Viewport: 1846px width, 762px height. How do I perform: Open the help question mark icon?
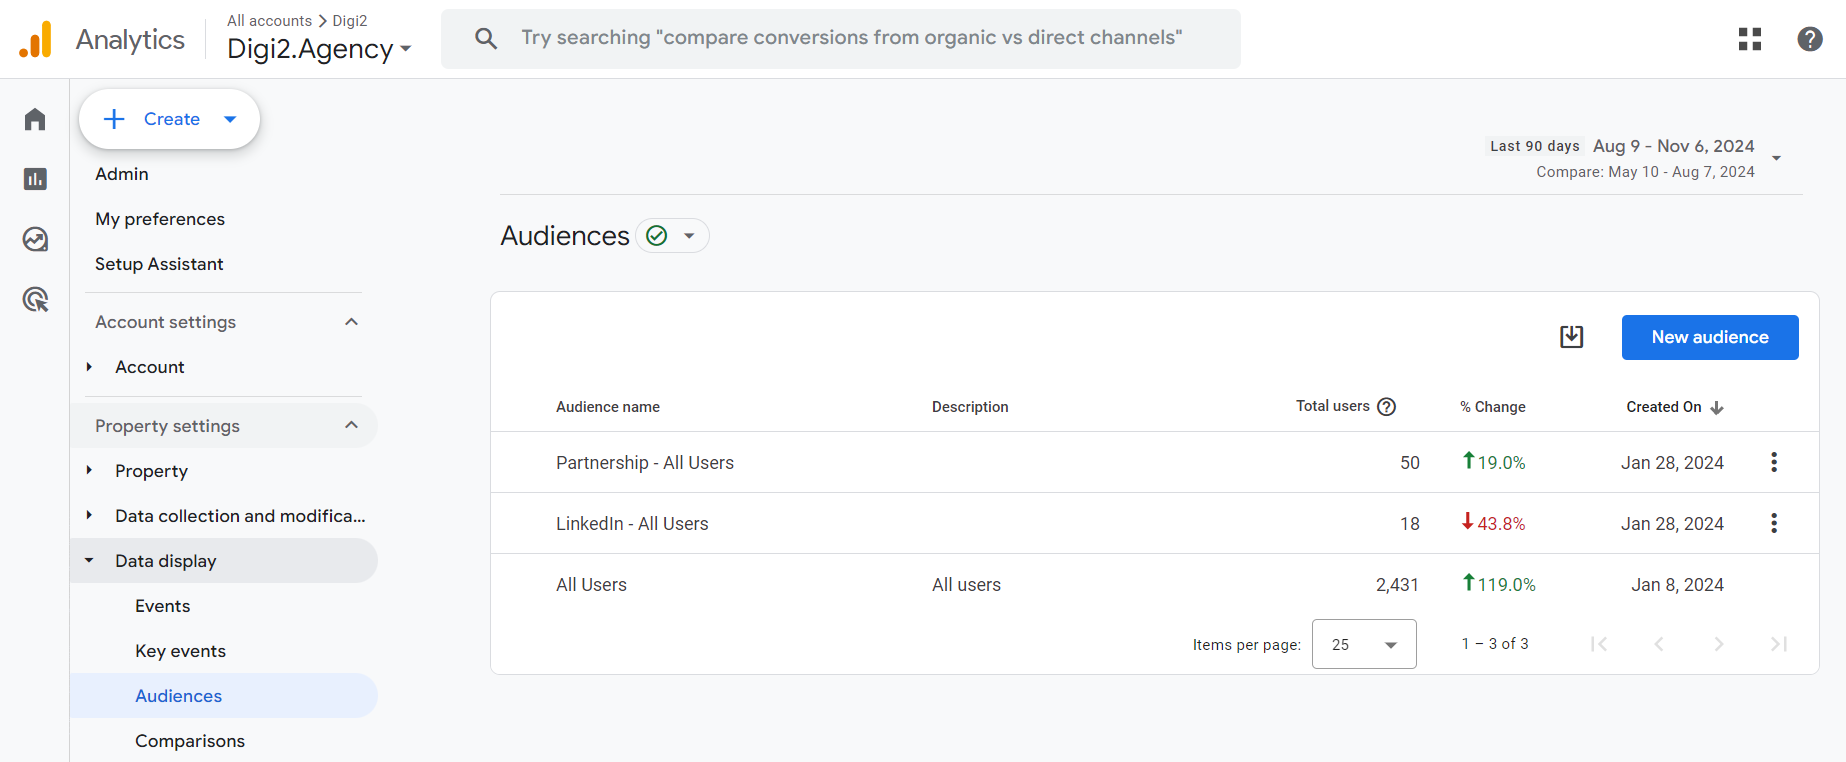1810,39
